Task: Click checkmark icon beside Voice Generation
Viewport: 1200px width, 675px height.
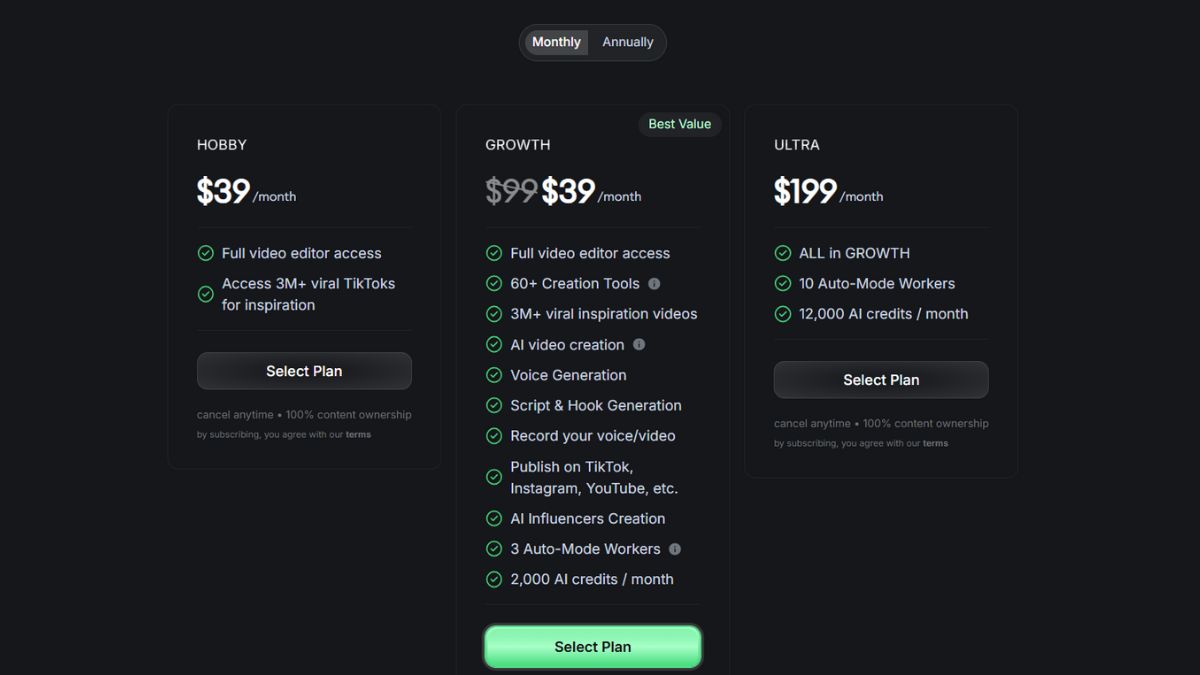Action: pos(494,375)
